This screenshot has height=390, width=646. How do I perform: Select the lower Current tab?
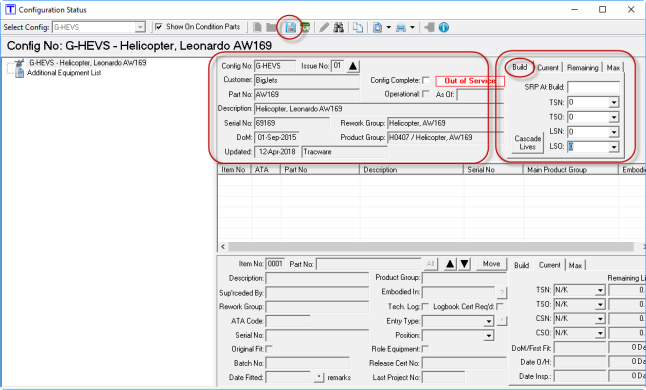550,265
